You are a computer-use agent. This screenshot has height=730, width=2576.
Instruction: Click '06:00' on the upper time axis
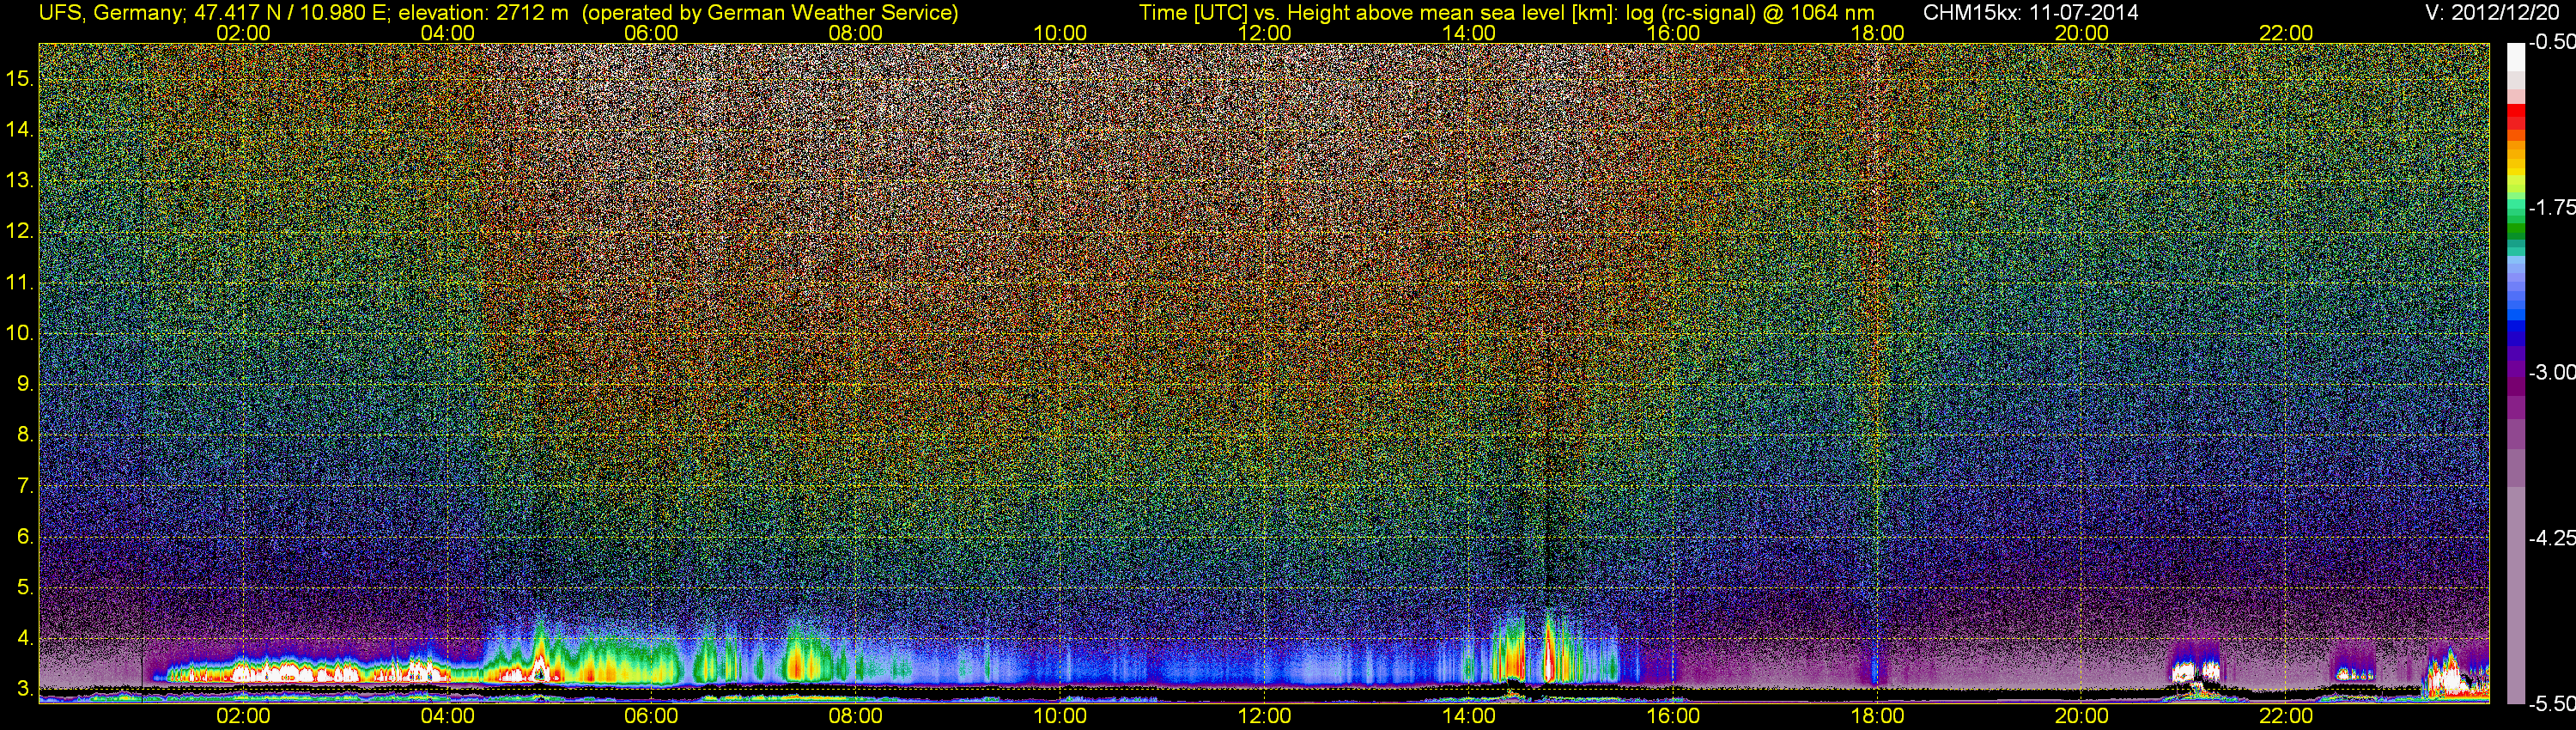coord(651,33)
